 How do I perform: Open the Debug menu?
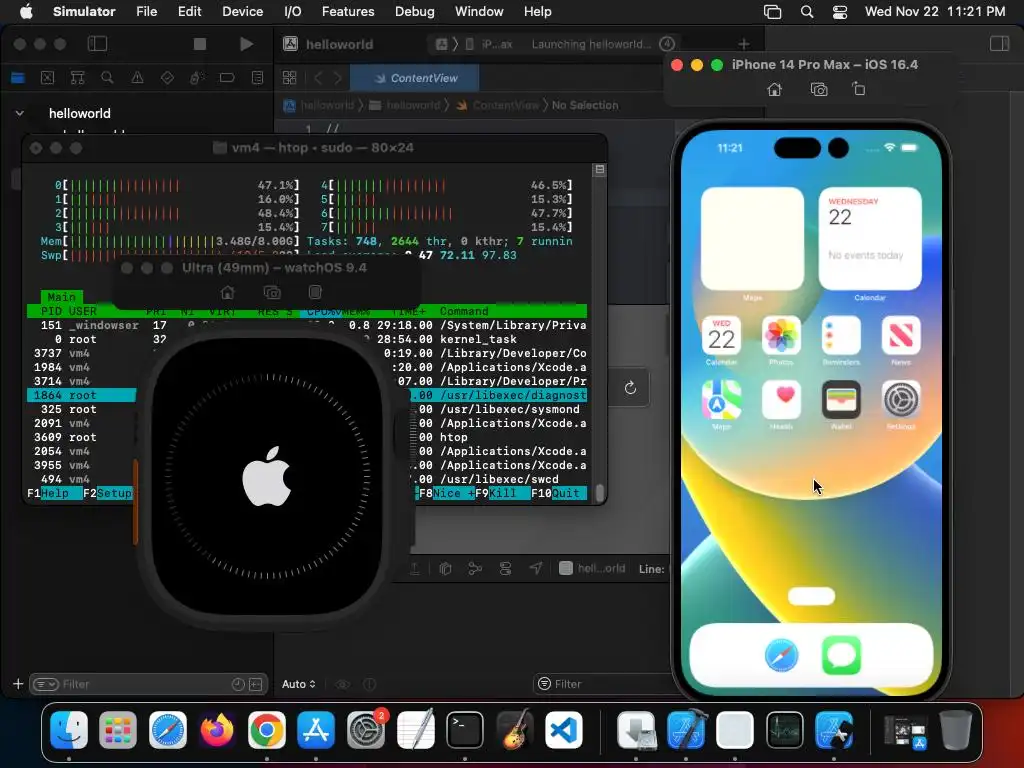tap(415, 11)
